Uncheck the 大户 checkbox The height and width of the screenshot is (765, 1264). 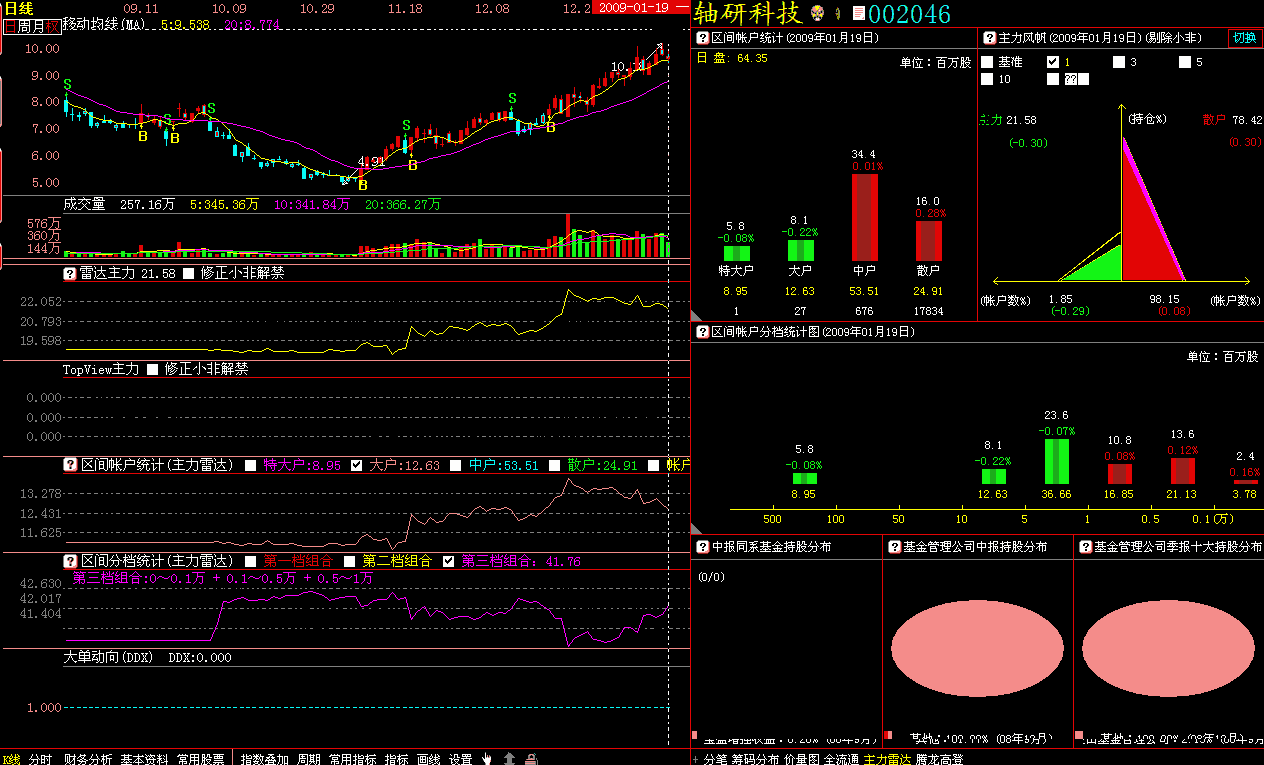pyautogui.click(x=357, y=465)
